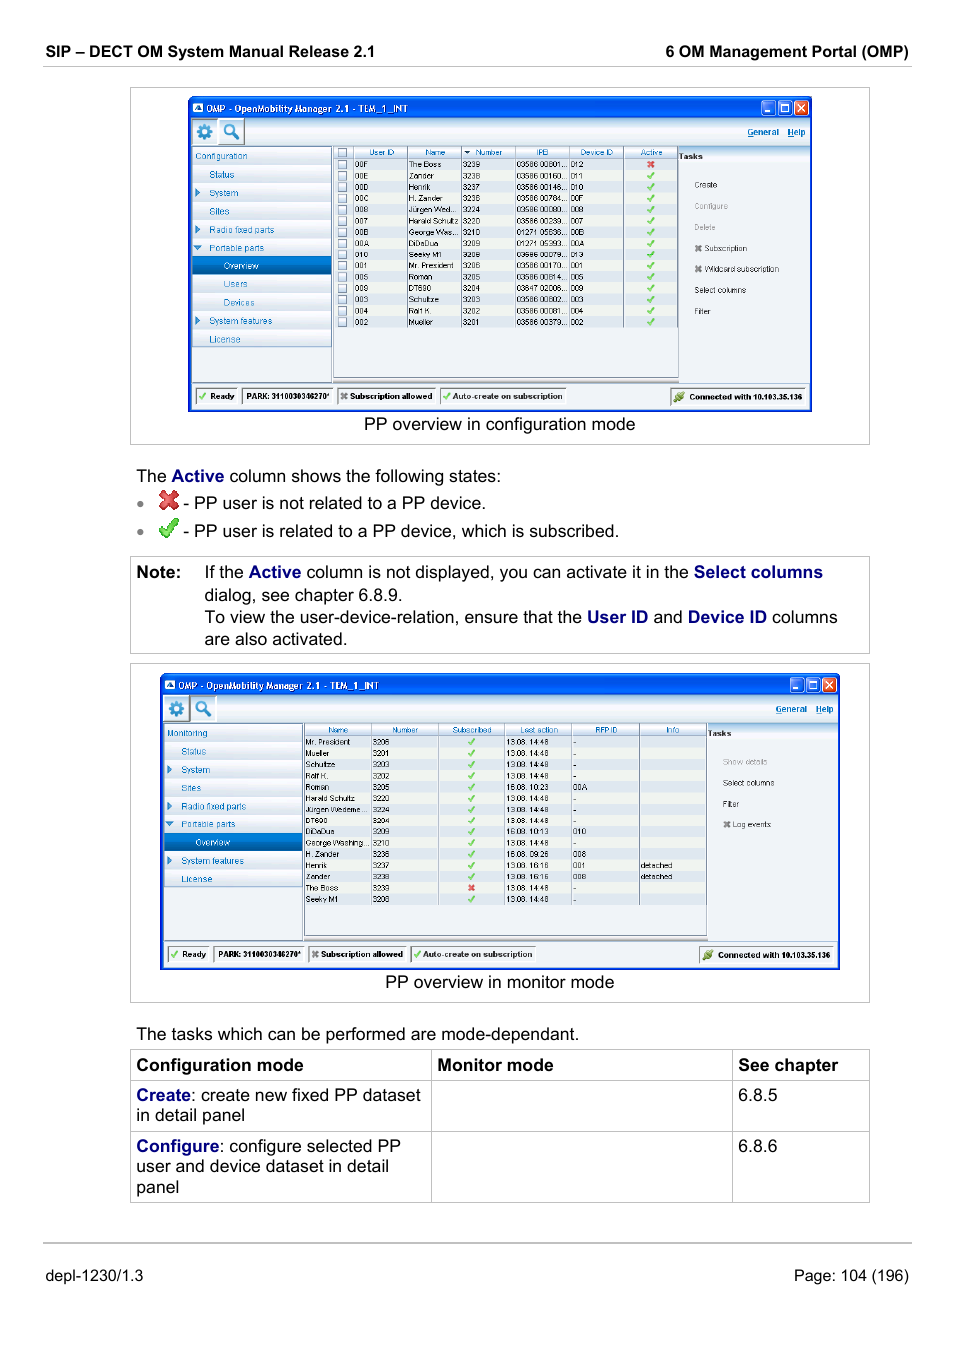
Task: Tick the checkbox for user 007 Harald Schultz
Action: 343,221
